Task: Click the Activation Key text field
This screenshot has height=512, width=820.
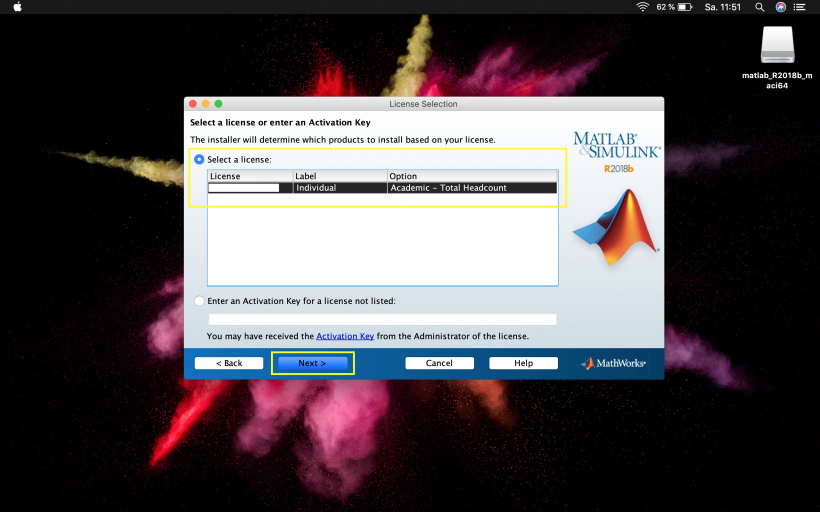Action: pos(382,319)
